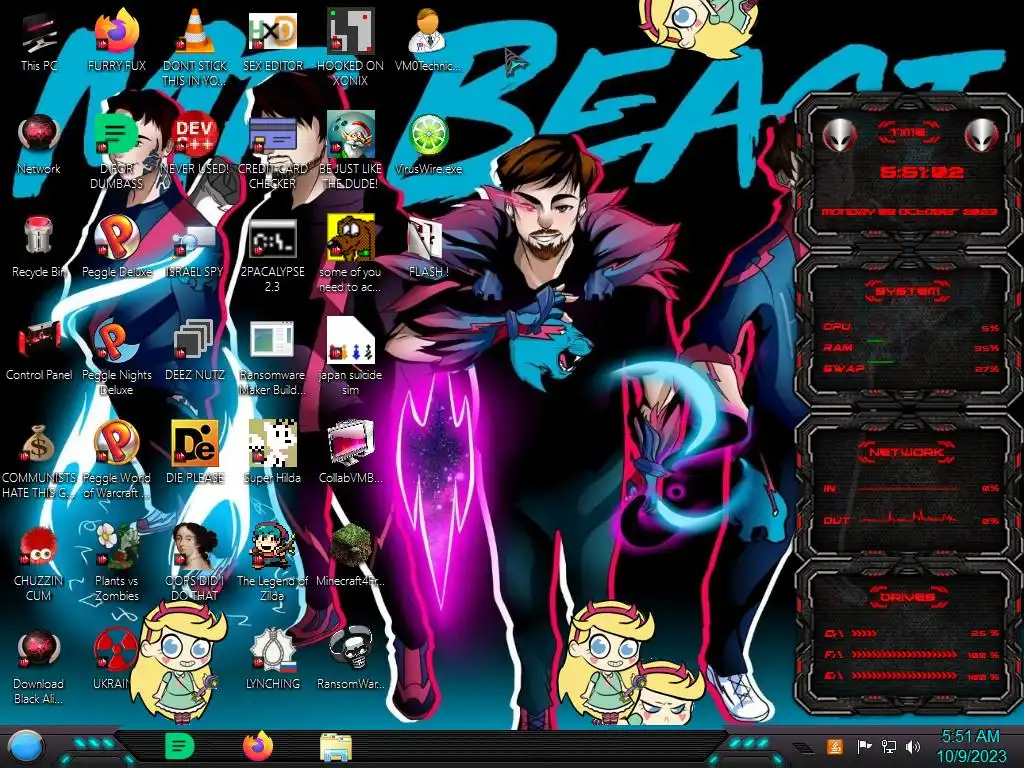Image resolution: width=1024 pixels, height=768 pixels.
Task: Open Action Center flag tray icon
Action: click(x=864, y=746)
